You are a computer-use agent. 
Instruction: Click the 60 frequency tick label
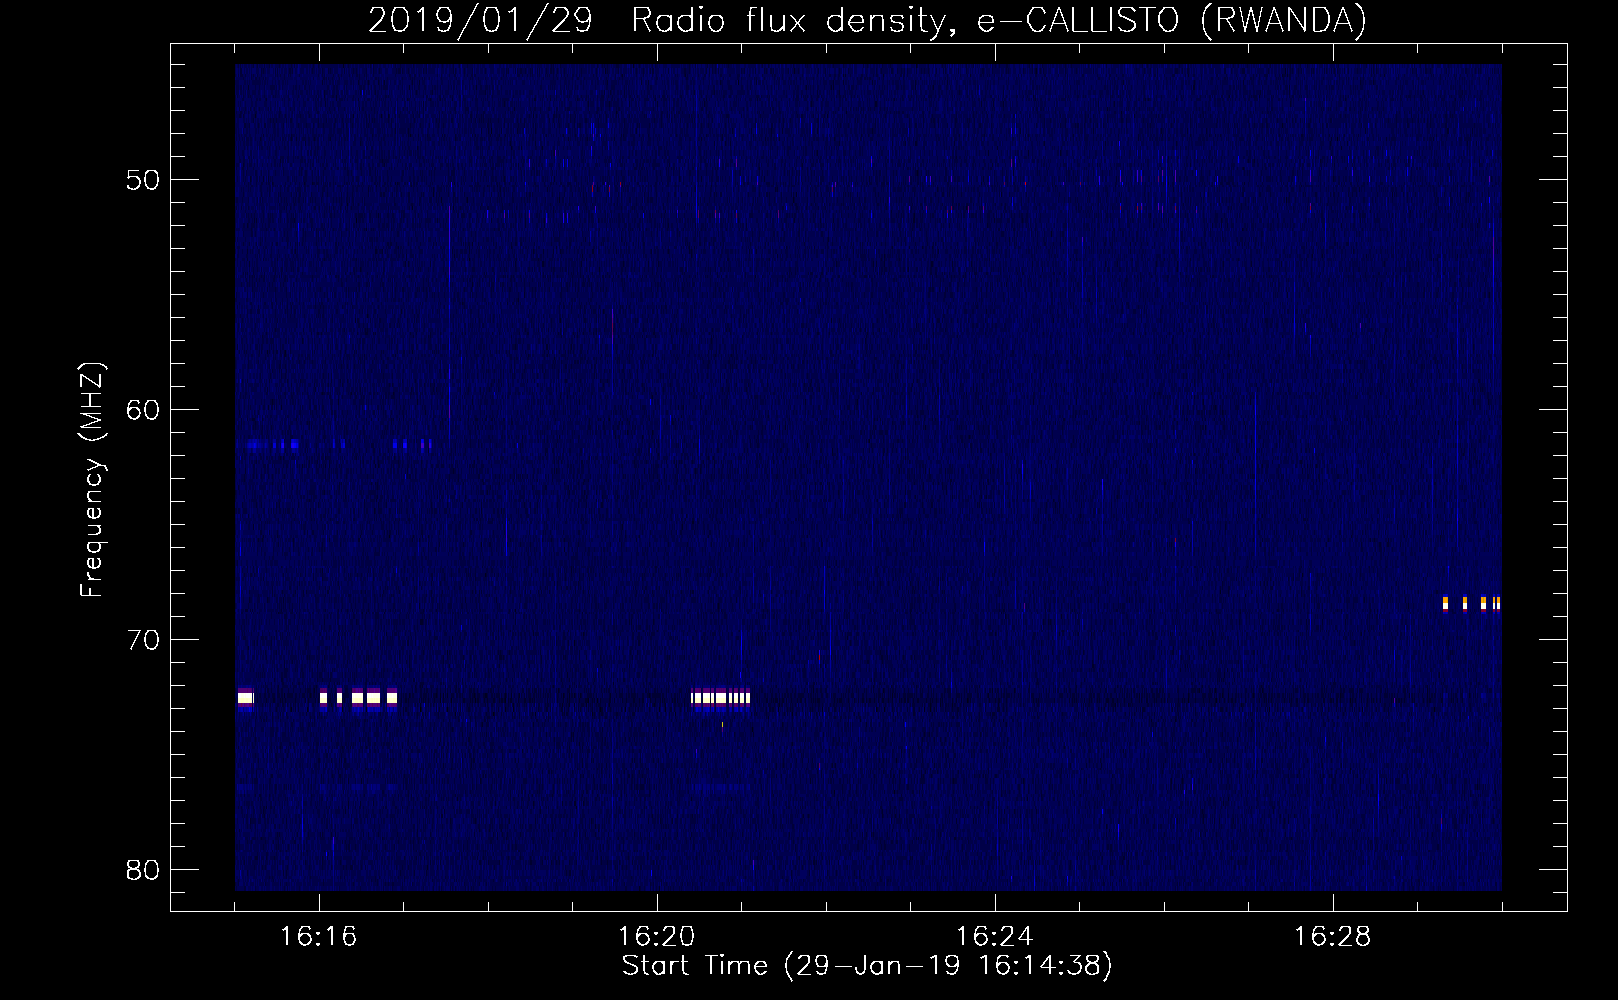coord(144,410)
